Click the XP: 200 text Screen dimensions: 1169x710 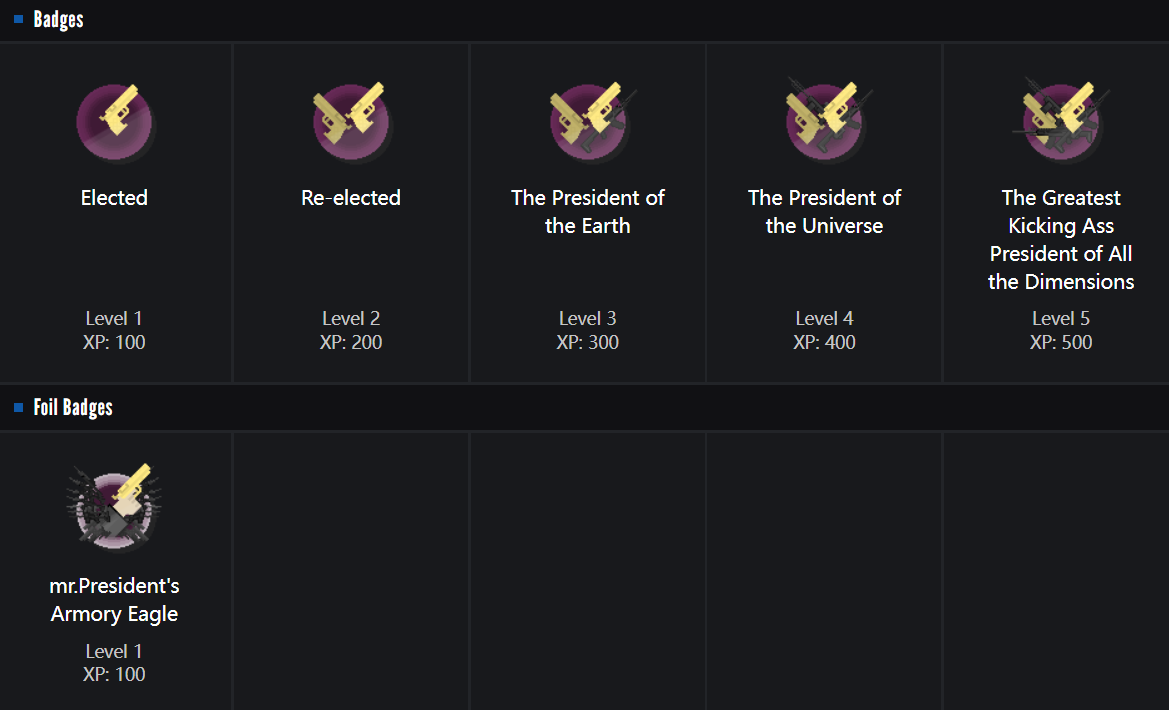pos(351,342)
